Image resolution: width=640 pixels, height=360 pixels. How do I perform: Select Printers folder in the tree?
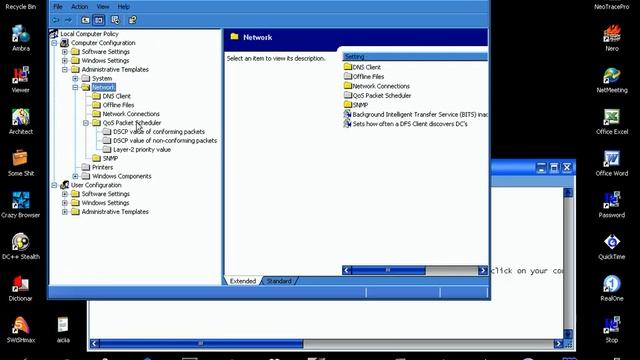[102, 167]
